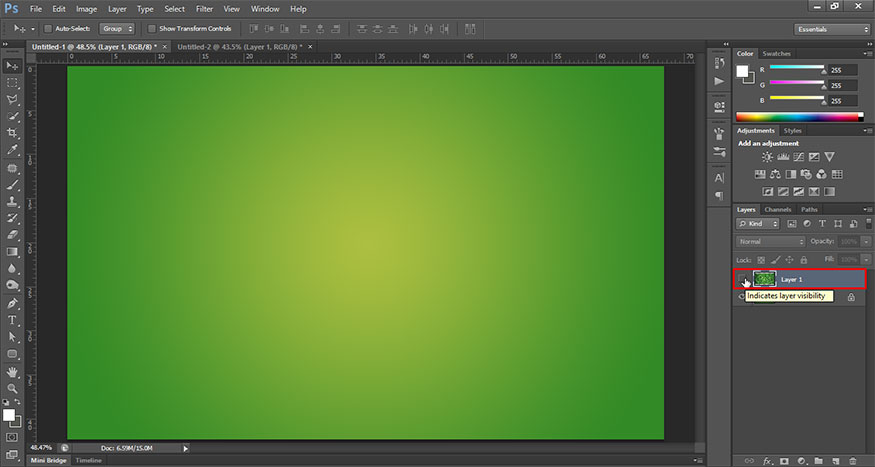
Task: Select the Pen tool
Action: (x=12, y=304)
